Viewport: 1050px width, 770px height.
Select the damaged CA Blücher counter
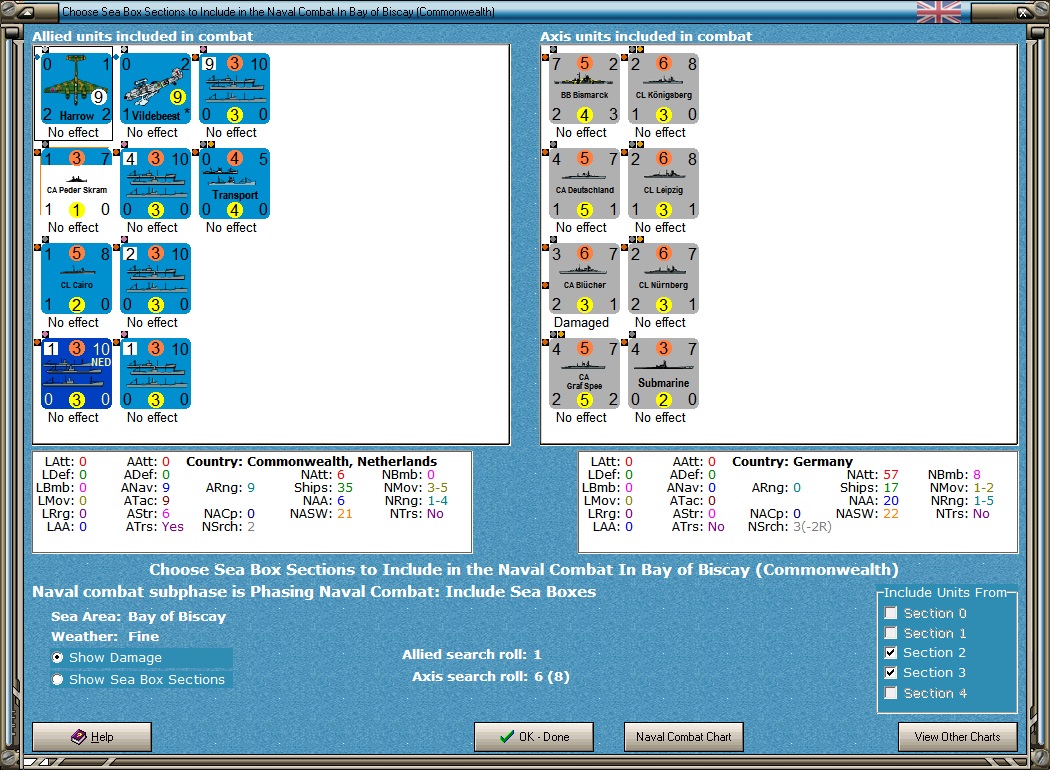(585, 279)
